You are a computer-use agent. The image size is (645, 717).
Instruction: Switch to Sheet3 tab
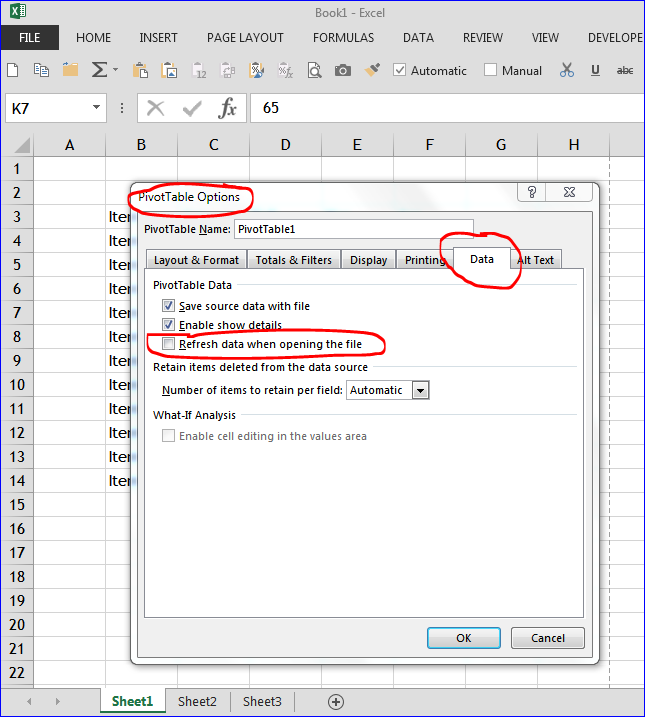[x=262, y=701]
